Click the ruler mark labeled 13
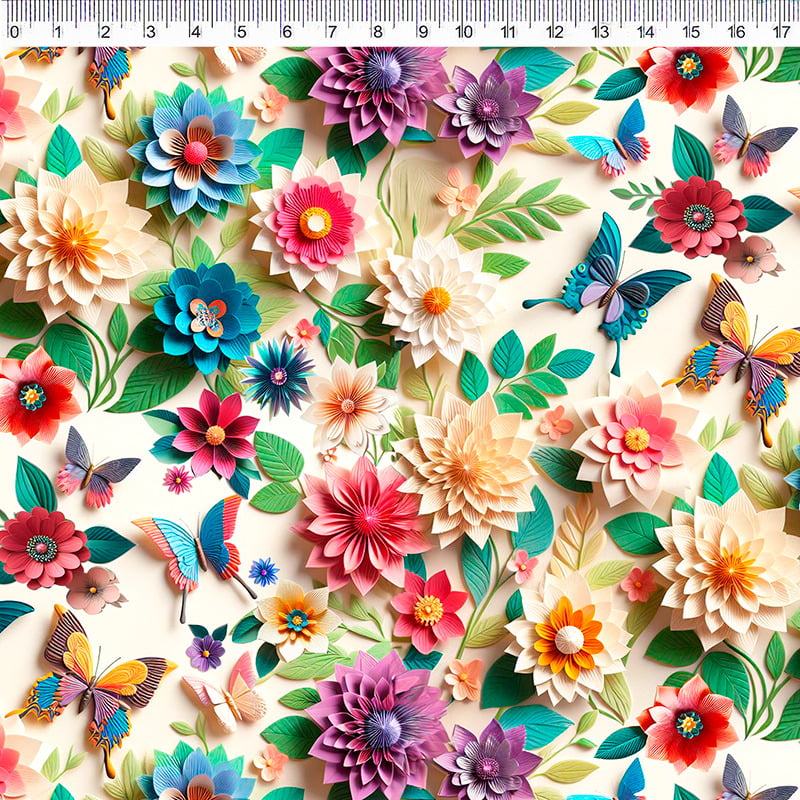The height and width of the screenshot is (800, 800). click(x=601, y=32)
